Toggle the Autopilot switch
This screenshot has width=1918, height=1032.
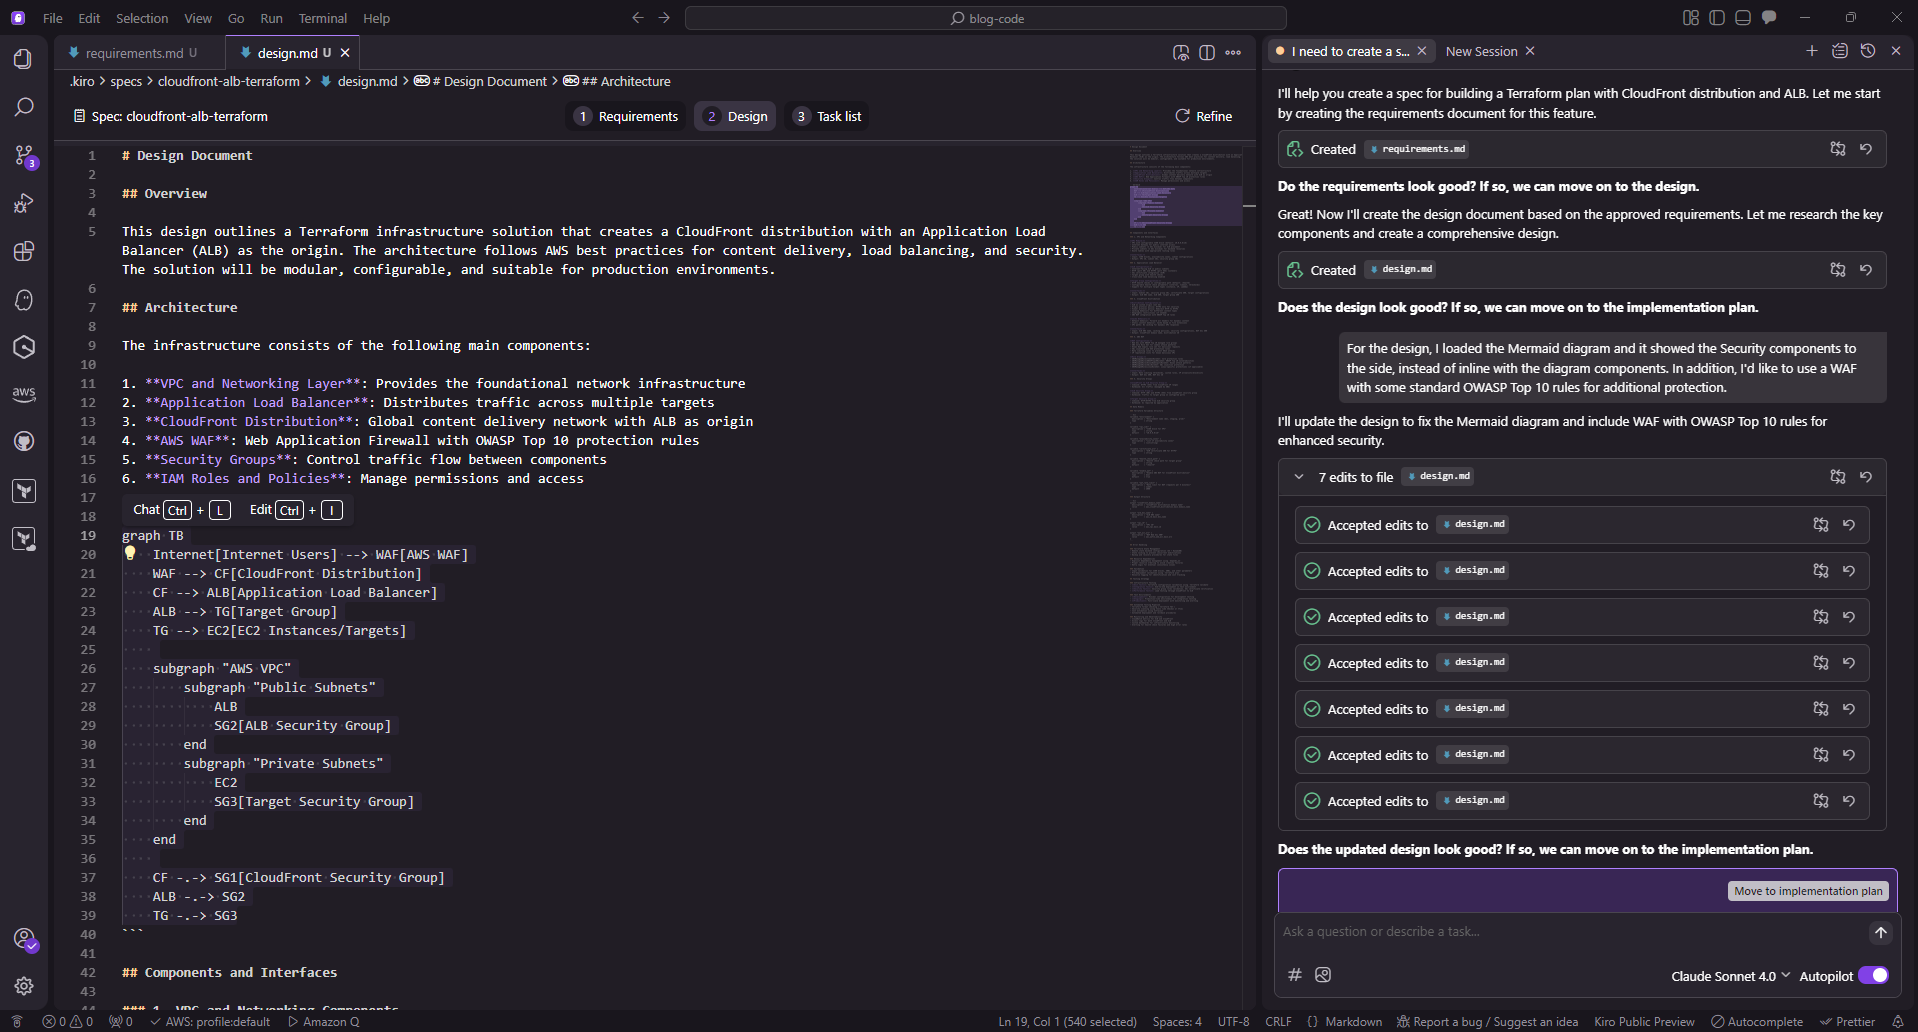pos(1873,976)
